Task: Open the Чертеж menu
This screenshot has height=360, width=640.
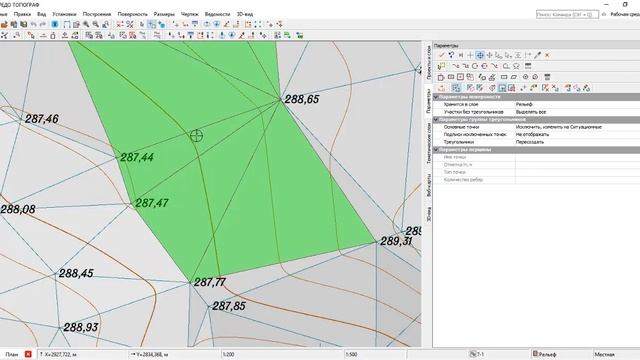Action: pos(189,14)
